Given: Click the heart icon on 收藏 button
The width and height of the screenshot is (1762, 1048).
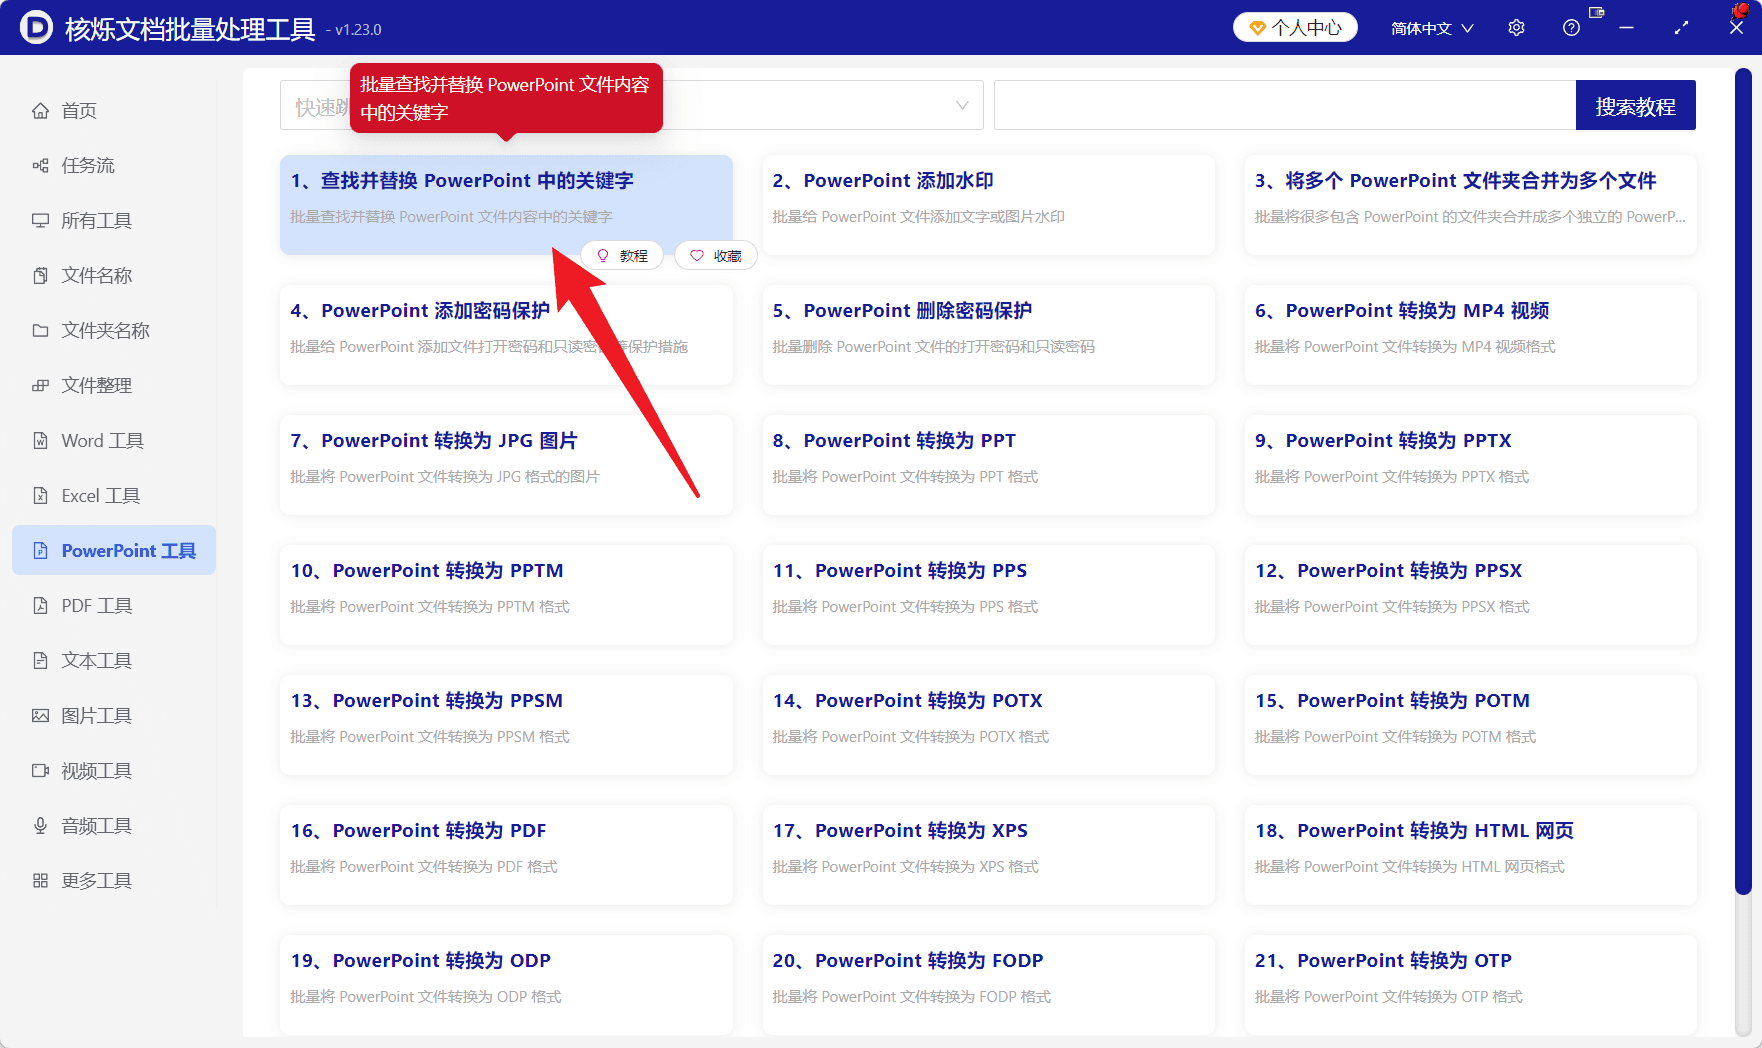Looking at the screenshot, I should (697, 256).
